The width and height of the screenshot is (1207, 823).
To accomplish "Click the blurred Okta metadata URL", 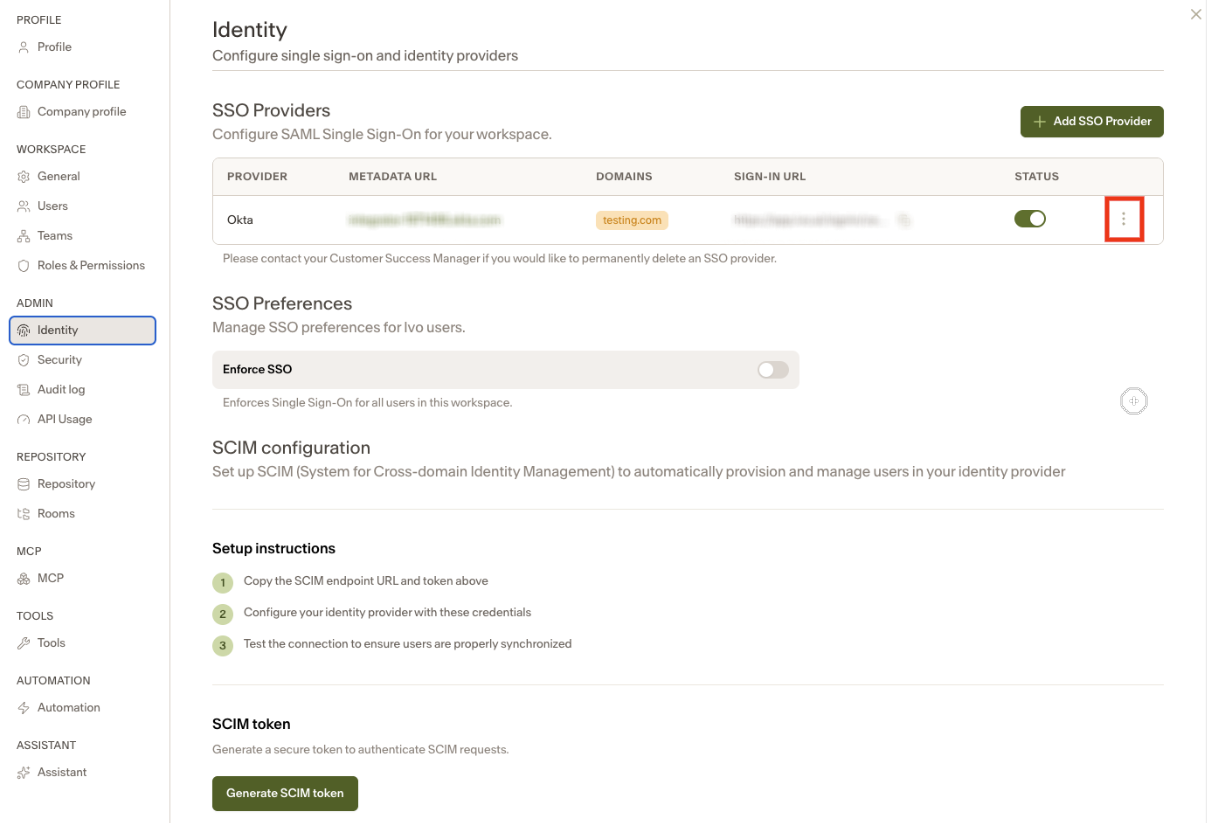I will pyautogui.click(x=424, y=219).
